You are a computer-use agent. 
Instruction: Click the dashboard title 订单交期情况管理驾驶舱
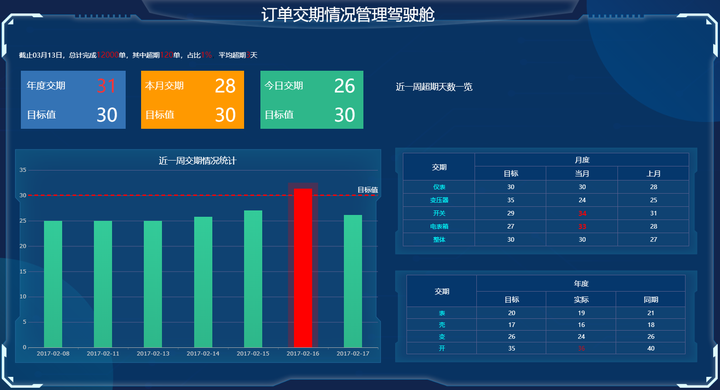click(x=348, y=15)
